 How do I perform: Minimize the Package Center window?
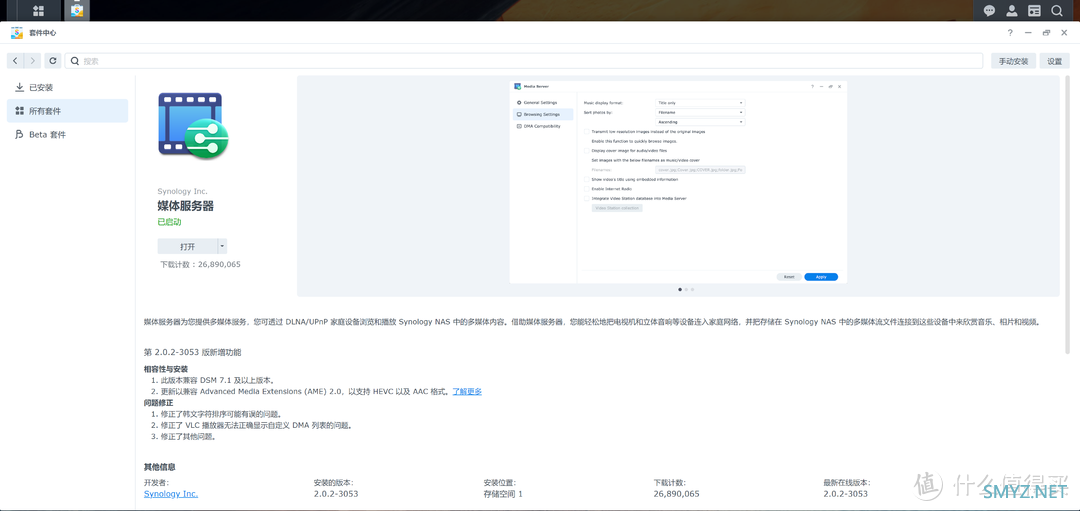click(1028, 32)
